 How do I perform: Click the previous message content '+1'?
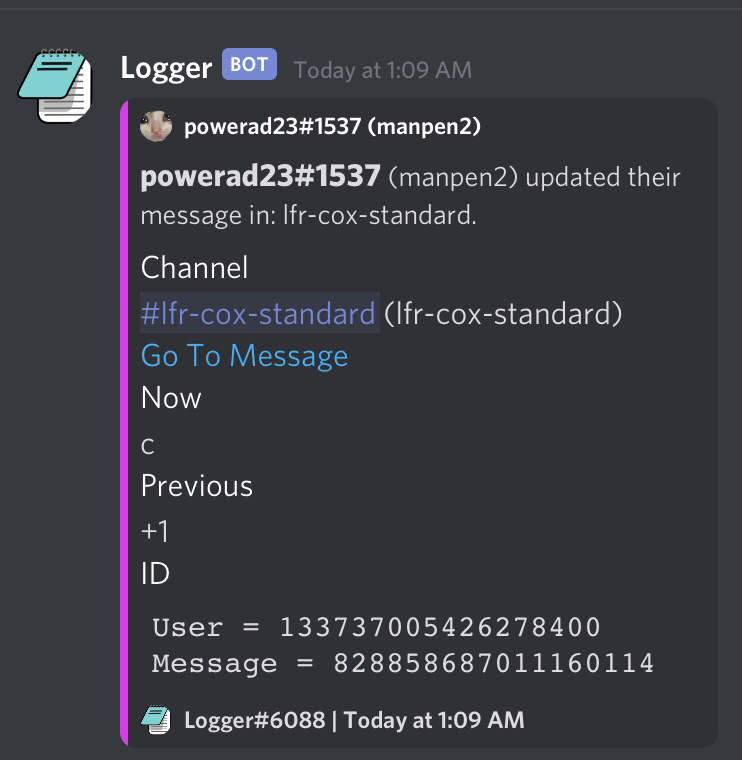coord(155,531)
